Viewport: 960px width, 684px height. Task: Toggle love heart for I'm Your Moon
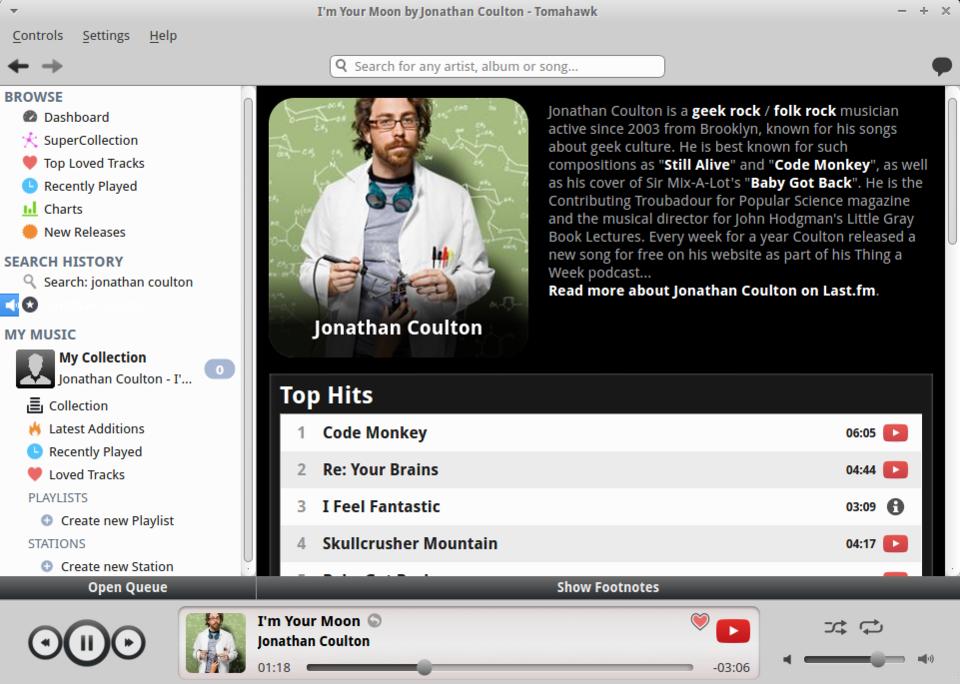(700, 622)
